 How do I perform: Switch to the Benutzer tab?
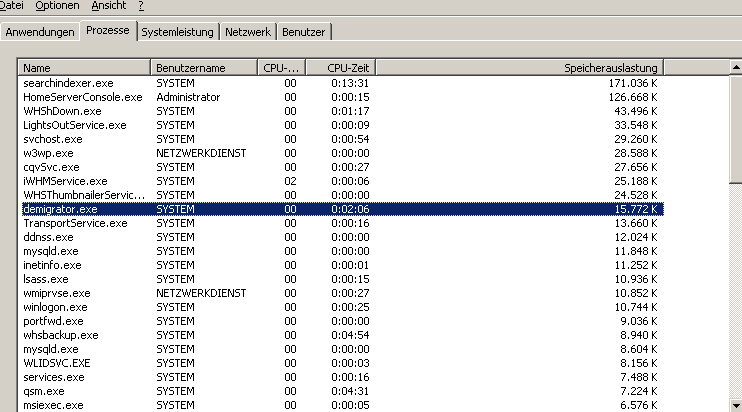tap(303, 32)
